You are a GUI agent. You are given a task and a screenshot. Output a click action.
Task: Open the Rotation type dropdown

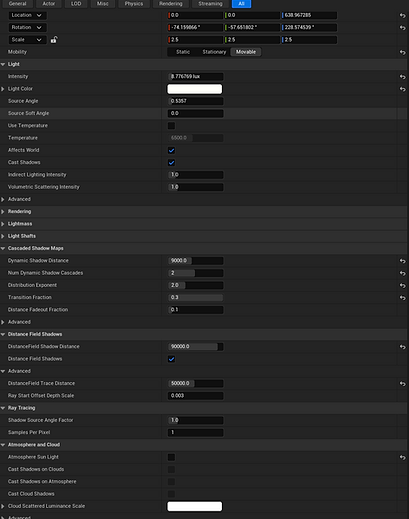click(27, 27)
